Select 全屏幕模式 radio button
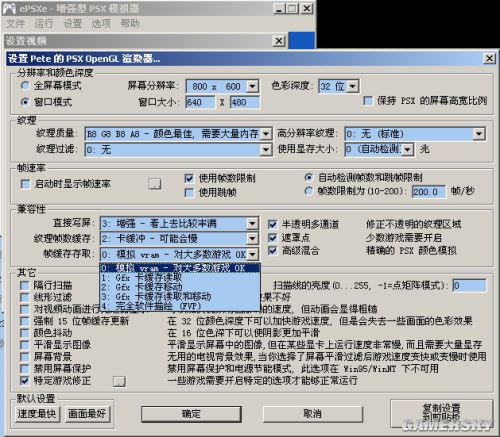500x437 pixels. (x=25, y=86)
